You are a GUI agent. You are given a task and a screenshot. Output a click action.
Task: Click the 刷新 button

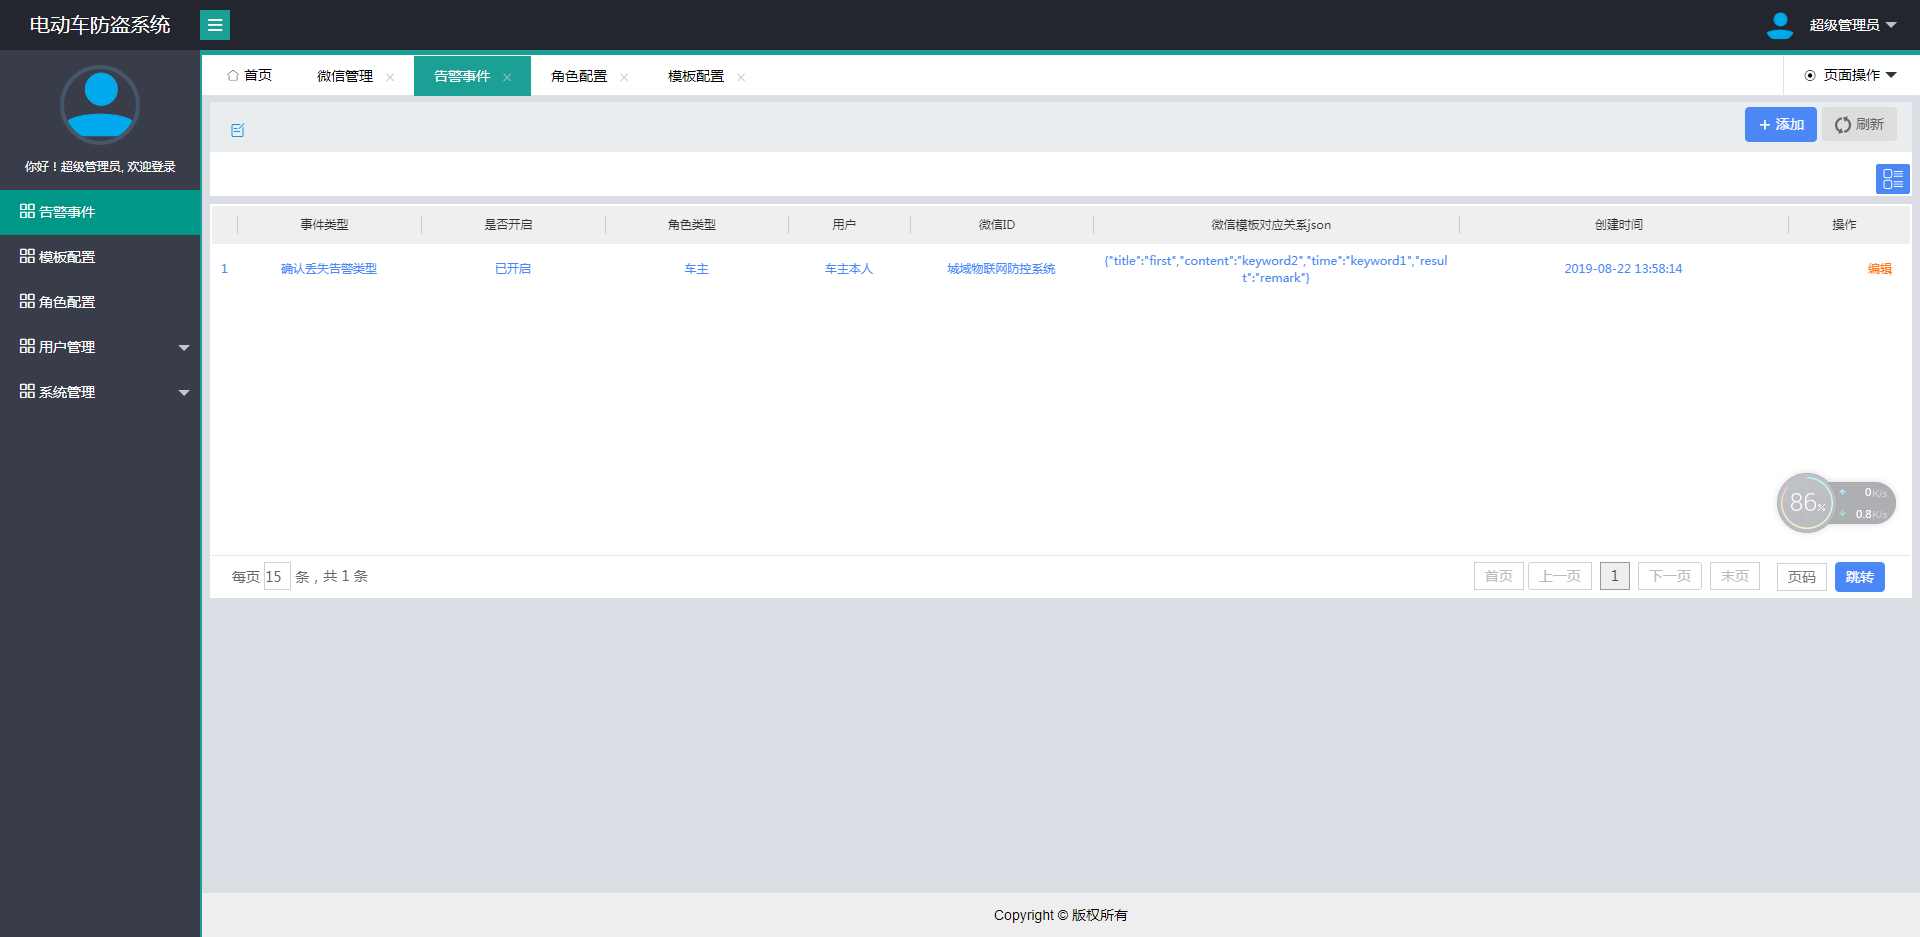pyautogui.click(x=1859, y=125)
